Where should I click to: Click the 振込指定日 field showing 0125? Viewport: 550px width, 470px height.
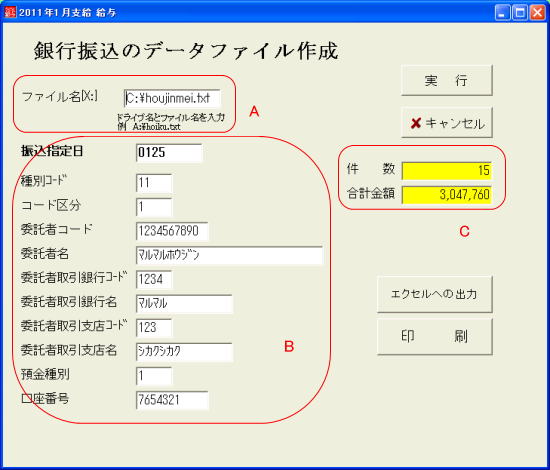point(169,153)
